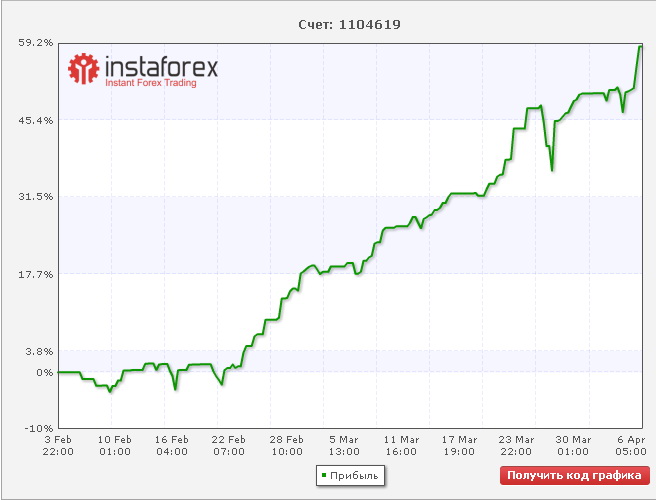656x500 pixels.
Task: Click the '11 Mar 16:00' date label
Action: tap(401, 446)
